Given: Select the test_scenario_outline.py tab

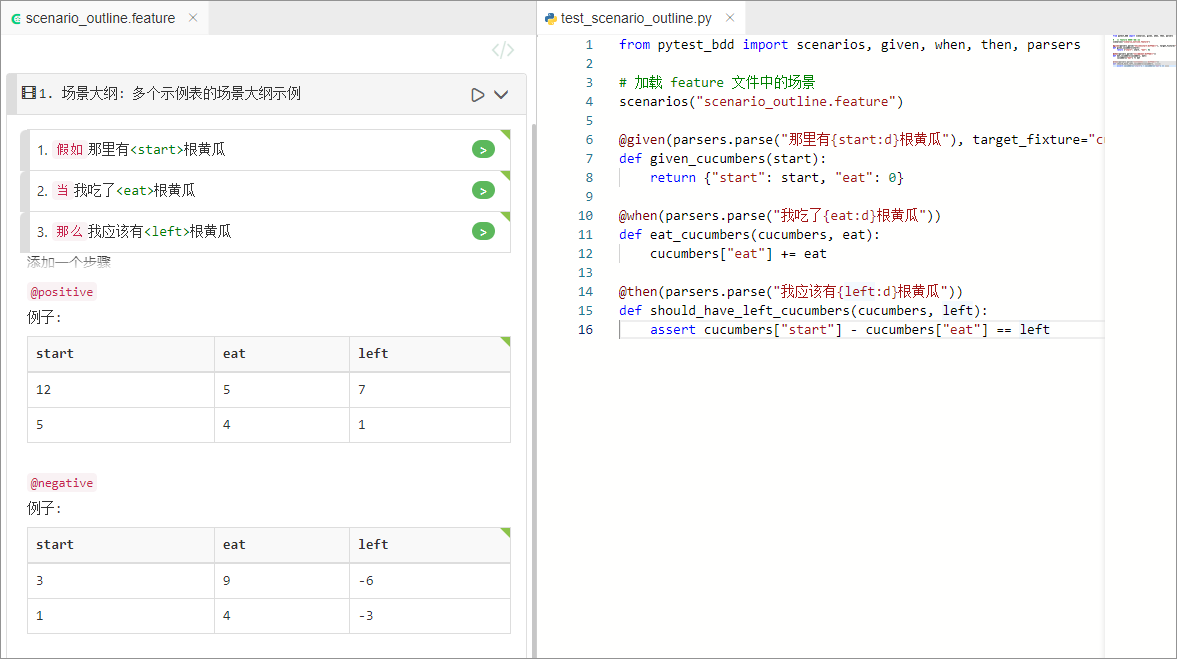Looking at the screenshot, I should (635, 18).
